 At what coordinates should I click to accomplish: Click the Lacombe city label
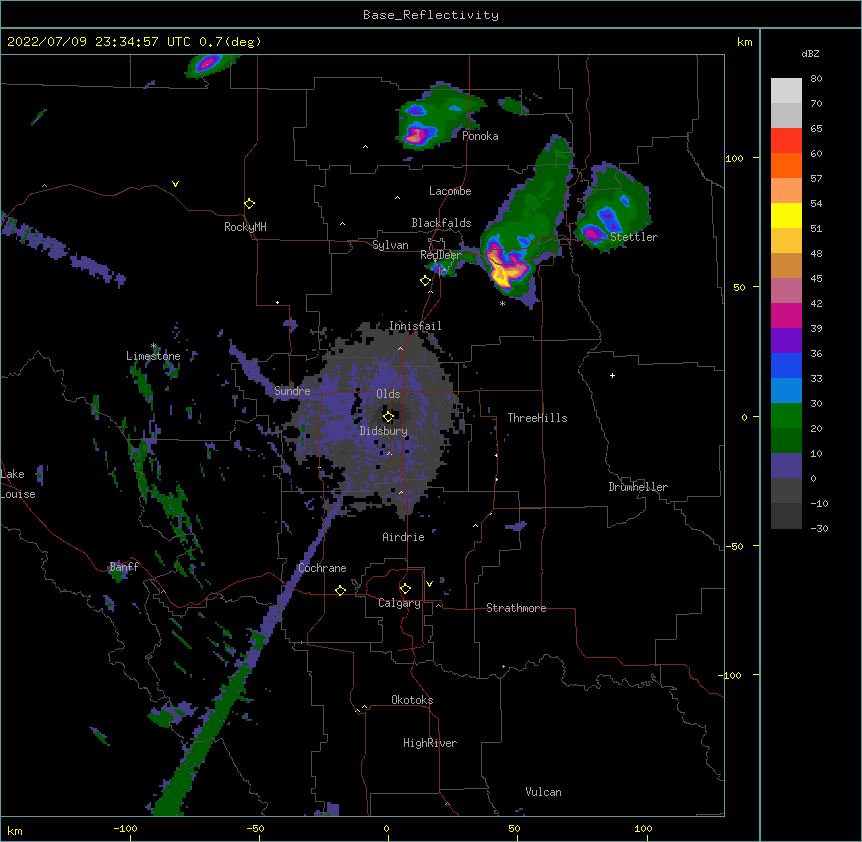pos(450,191)
